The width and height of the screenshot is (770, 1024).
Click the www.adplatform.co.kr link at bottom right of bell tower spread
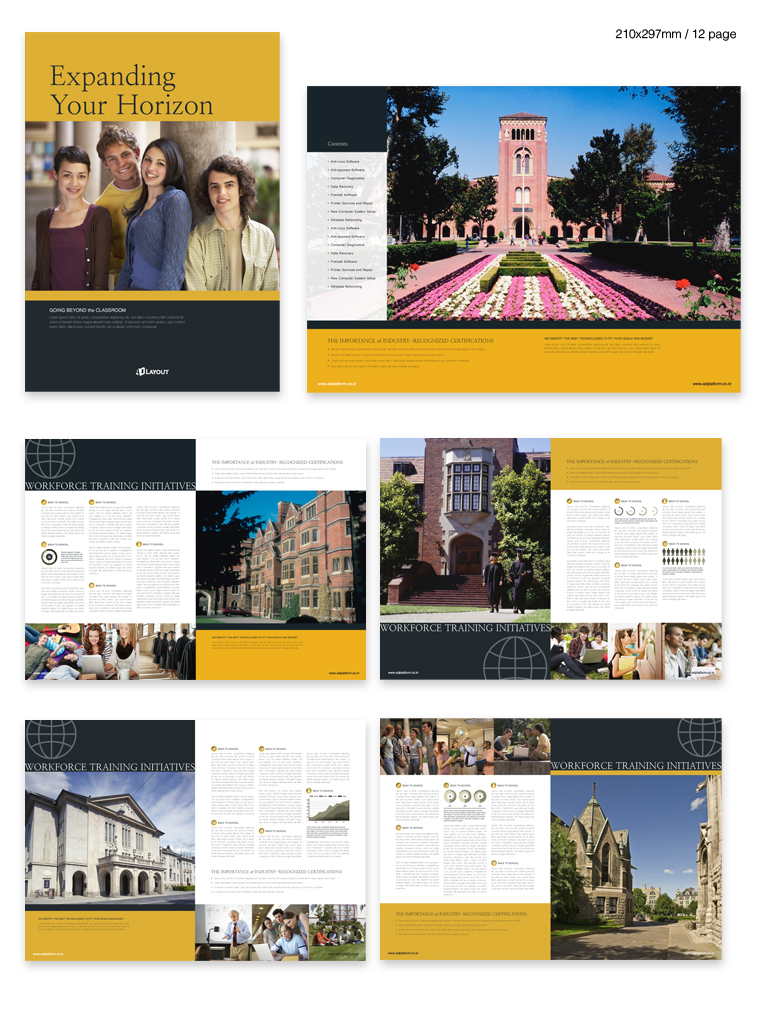pos(712,384)
